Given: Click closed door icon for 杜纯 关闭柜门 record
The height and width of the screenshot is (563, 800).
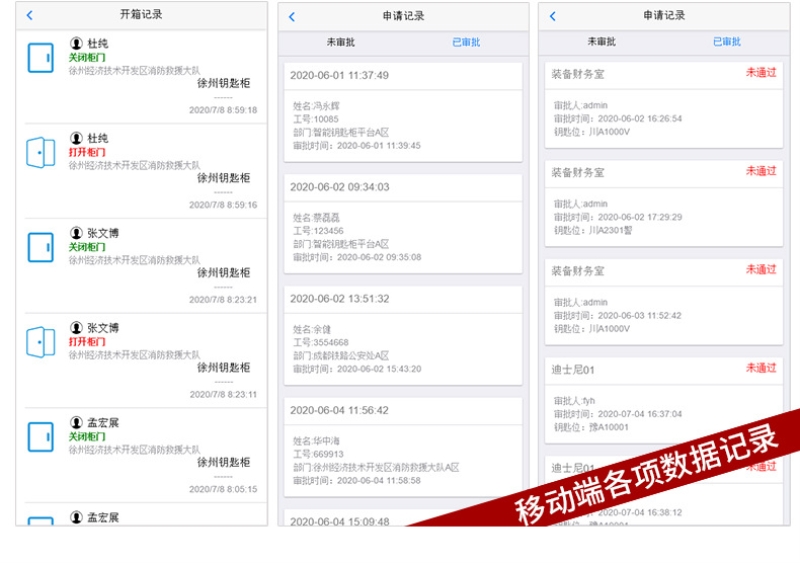Looking at the screenshot, I should click(x=40, y=58).
